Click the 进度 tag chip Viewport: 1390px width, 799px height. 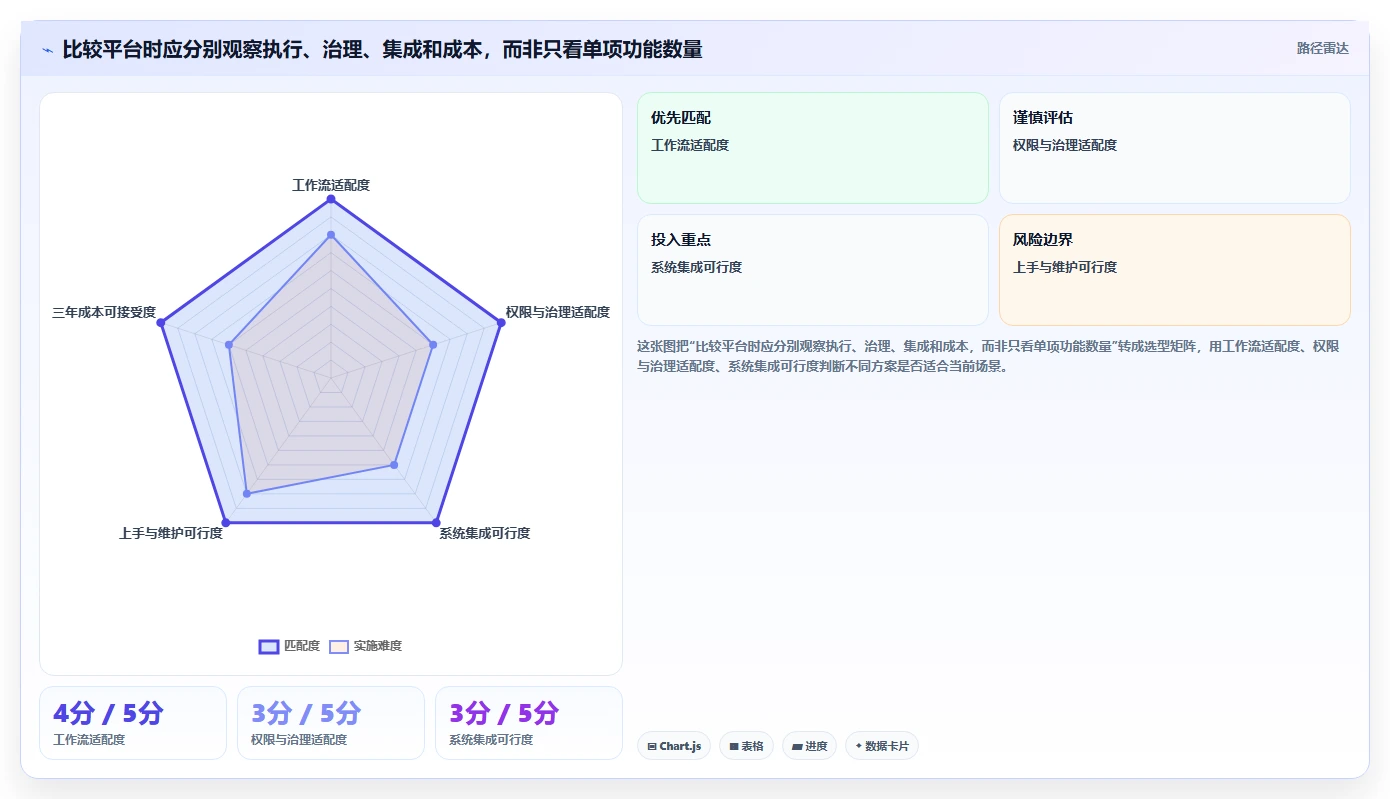[809, 746]
